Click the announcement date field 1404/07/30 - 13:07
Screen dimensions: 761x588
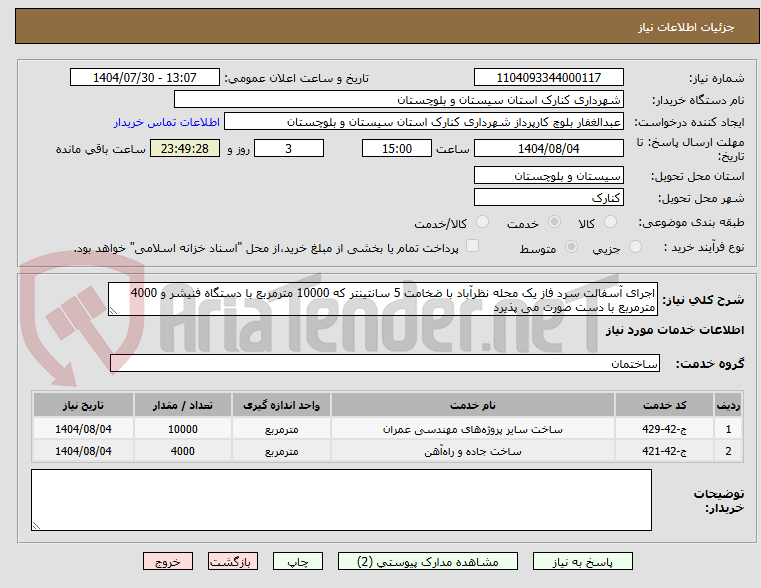pos(145,78)
